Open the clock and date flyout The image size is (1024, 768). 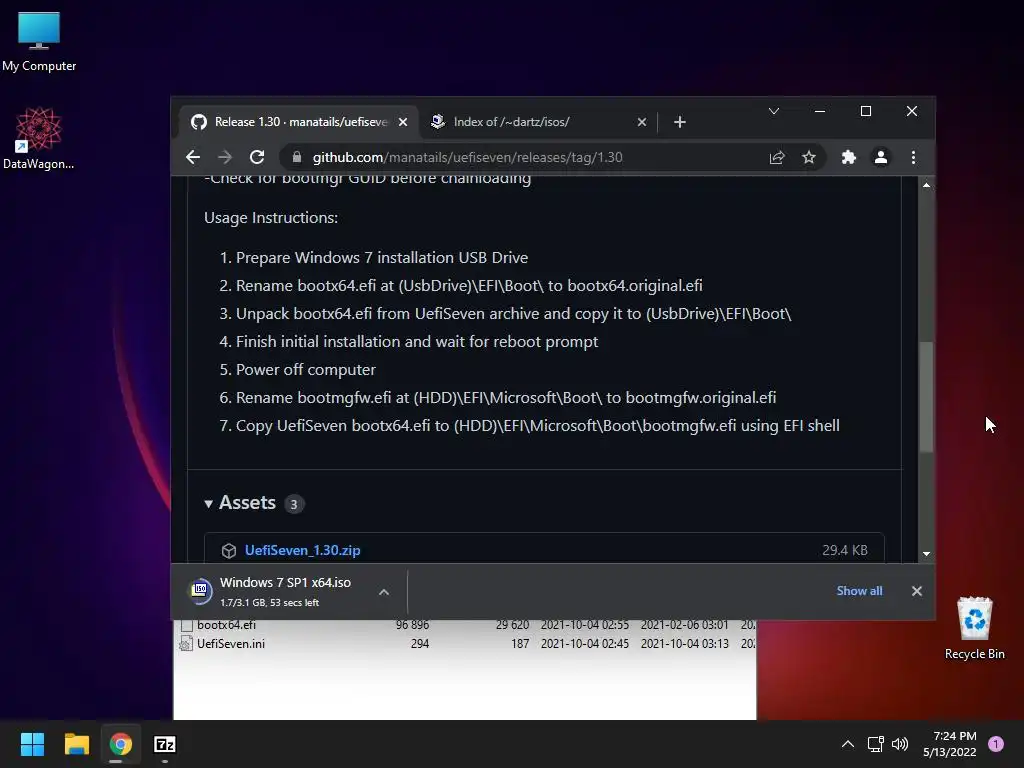click(950, 744)
